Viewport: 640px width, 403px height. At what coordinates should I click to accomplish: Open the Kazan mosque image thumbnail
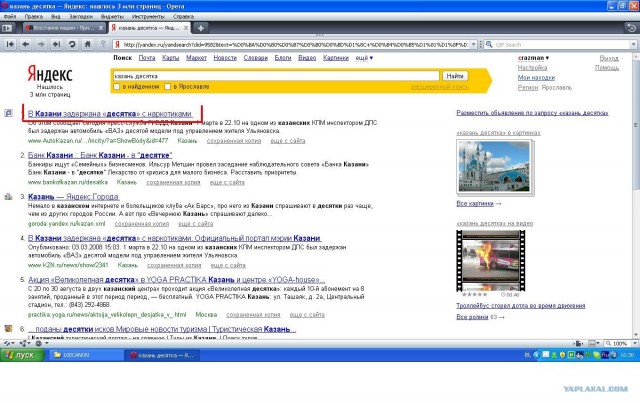coord(494,167)
